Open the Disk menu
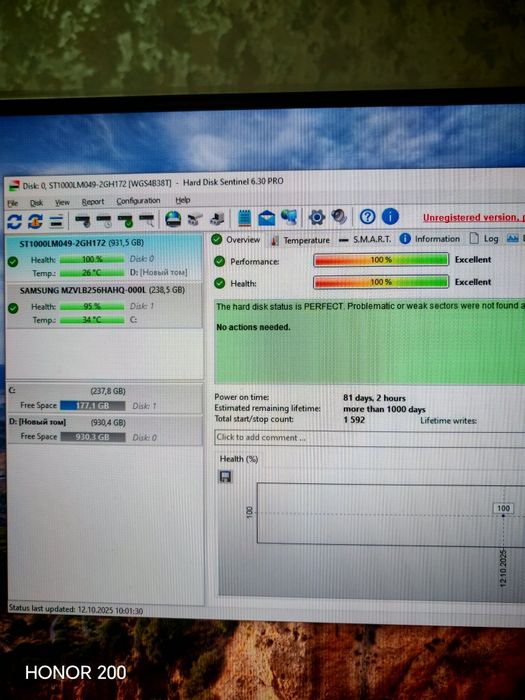525x700 pixels. tap(36, 203)
